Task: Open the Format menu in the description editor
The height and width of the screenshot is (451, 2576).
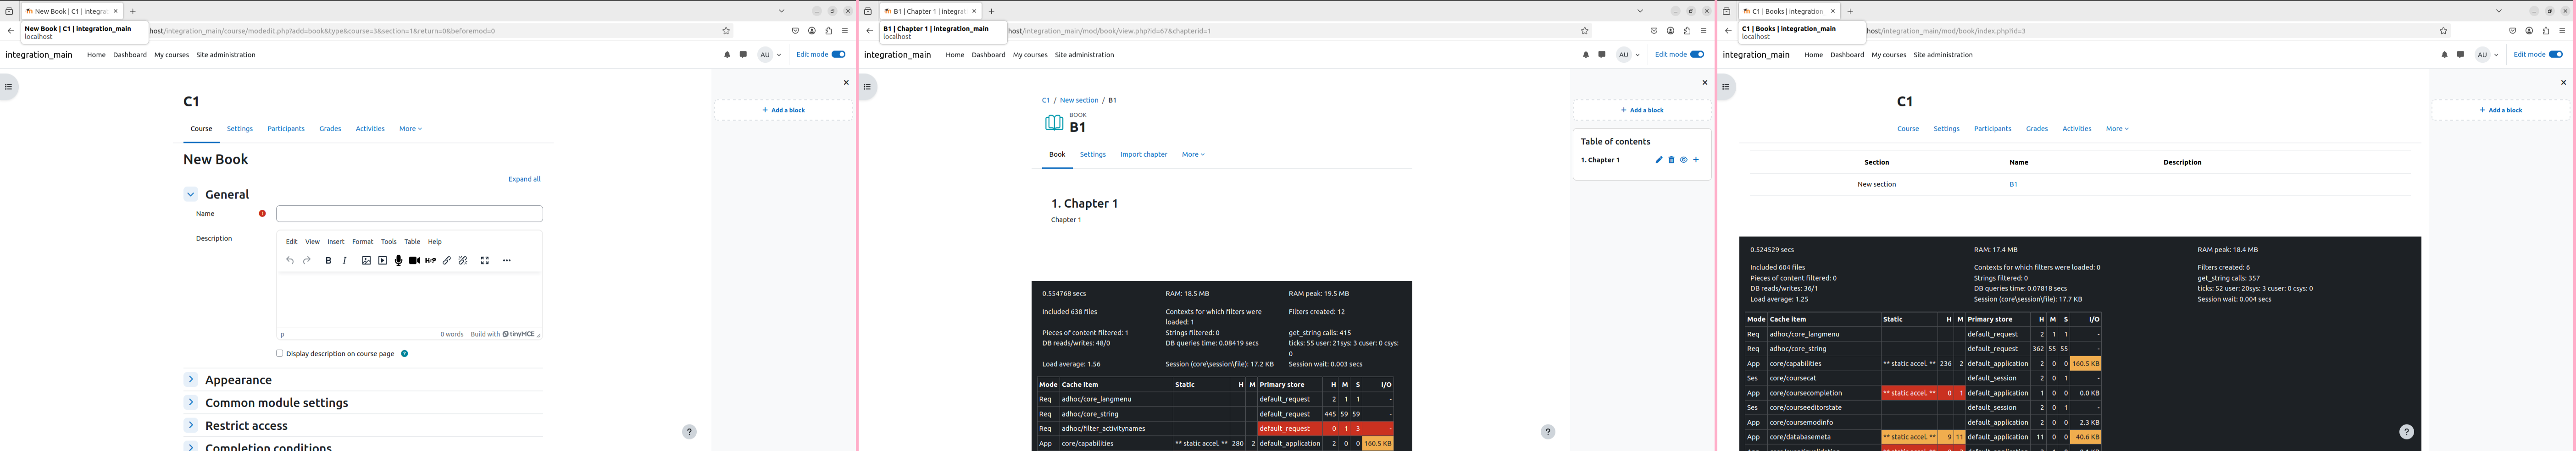Action: 362,242
